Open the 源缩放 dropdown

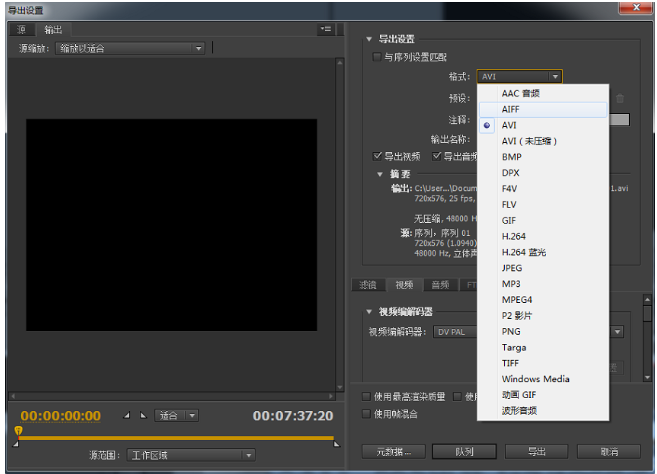click(130, 48)
